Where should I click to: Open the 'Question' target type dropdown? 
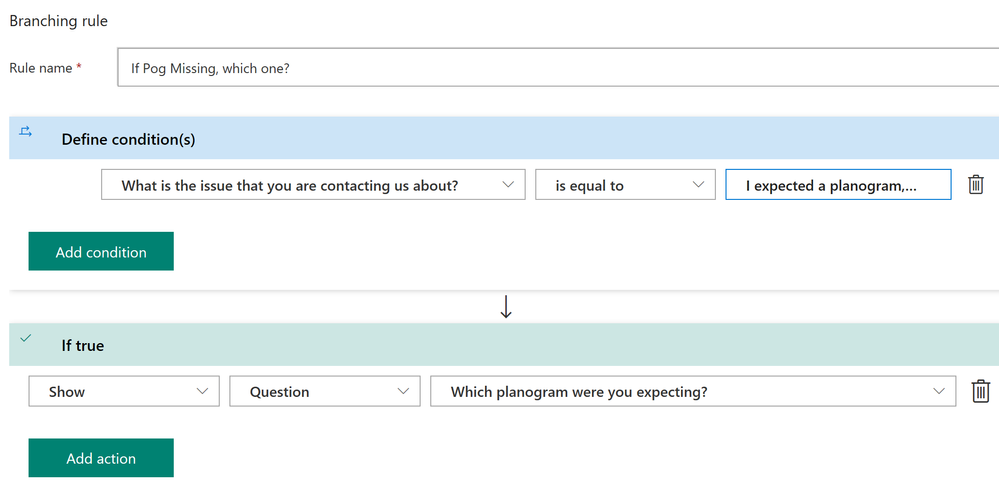(324, 391)
